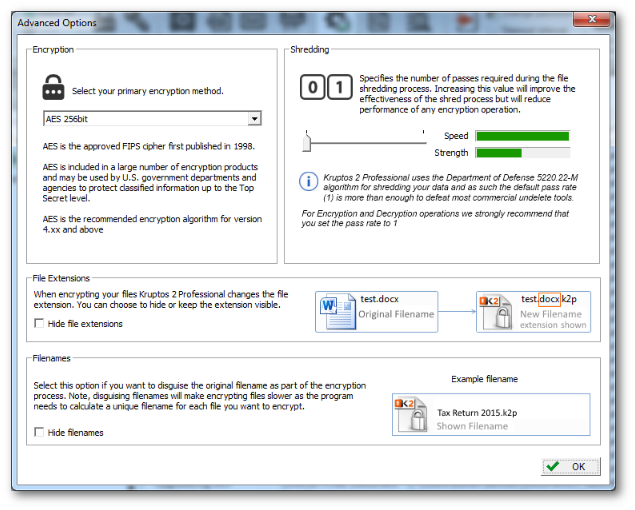Click the highlighted 'docx' in the new filename
This screenshot has height=510, width=635.
click(x=549, y=299)
